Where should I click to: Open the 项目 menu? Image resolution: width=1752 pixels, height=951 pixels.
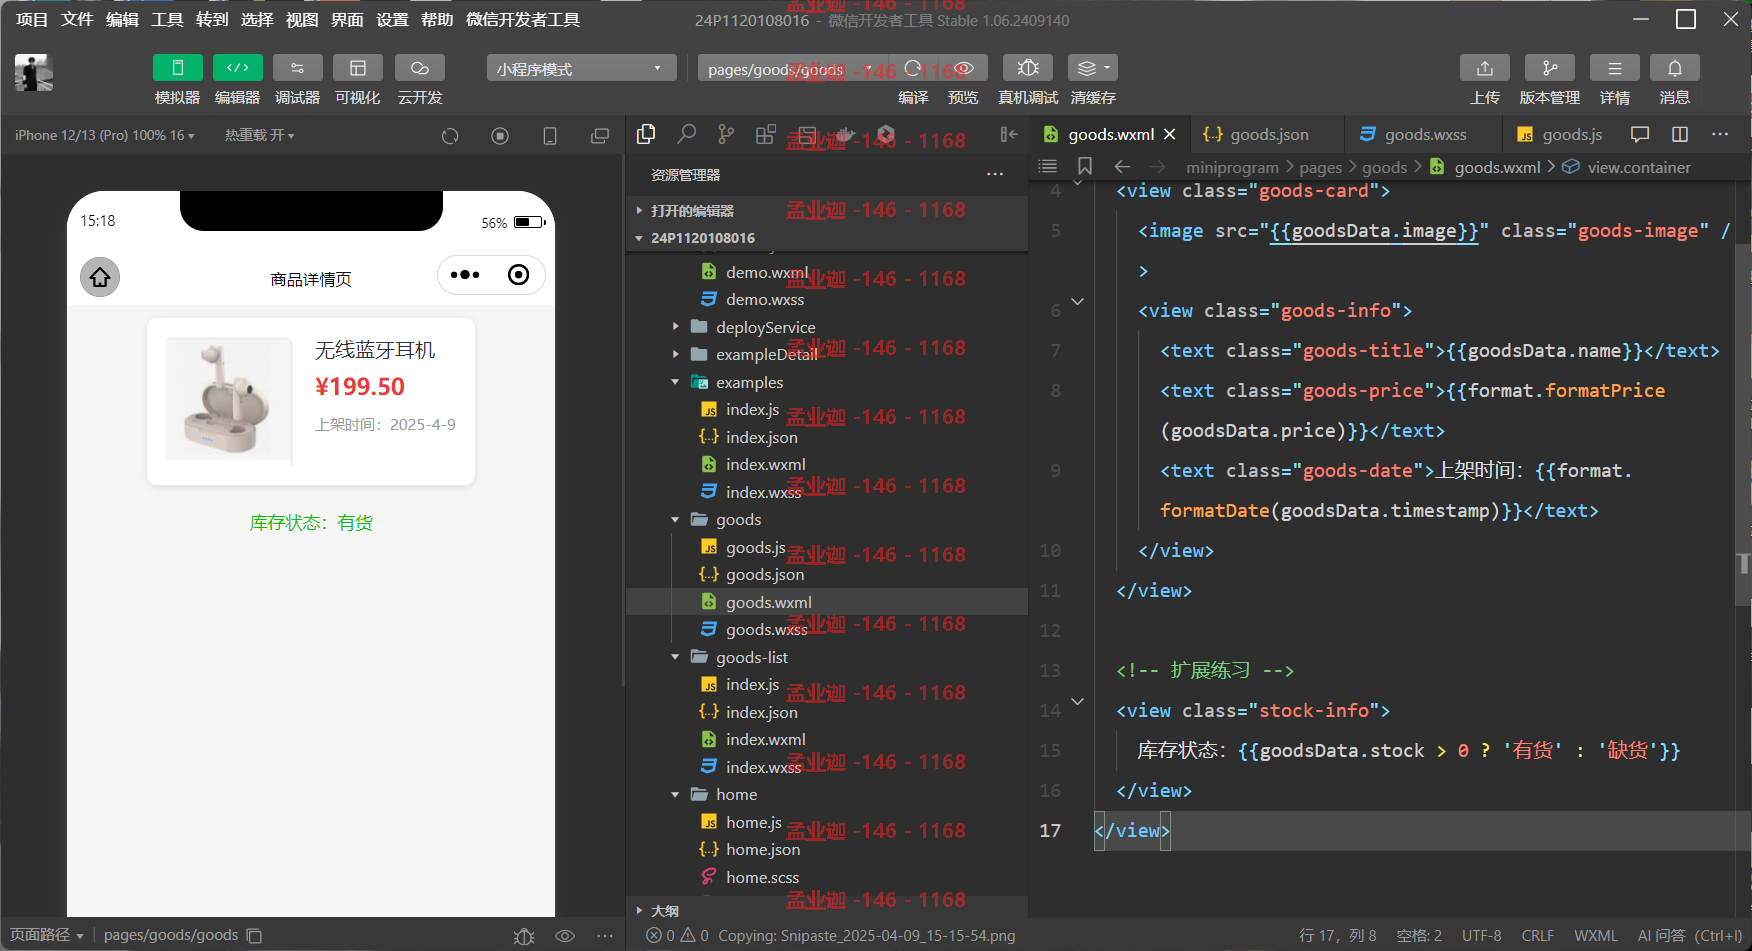coord(32,20)
